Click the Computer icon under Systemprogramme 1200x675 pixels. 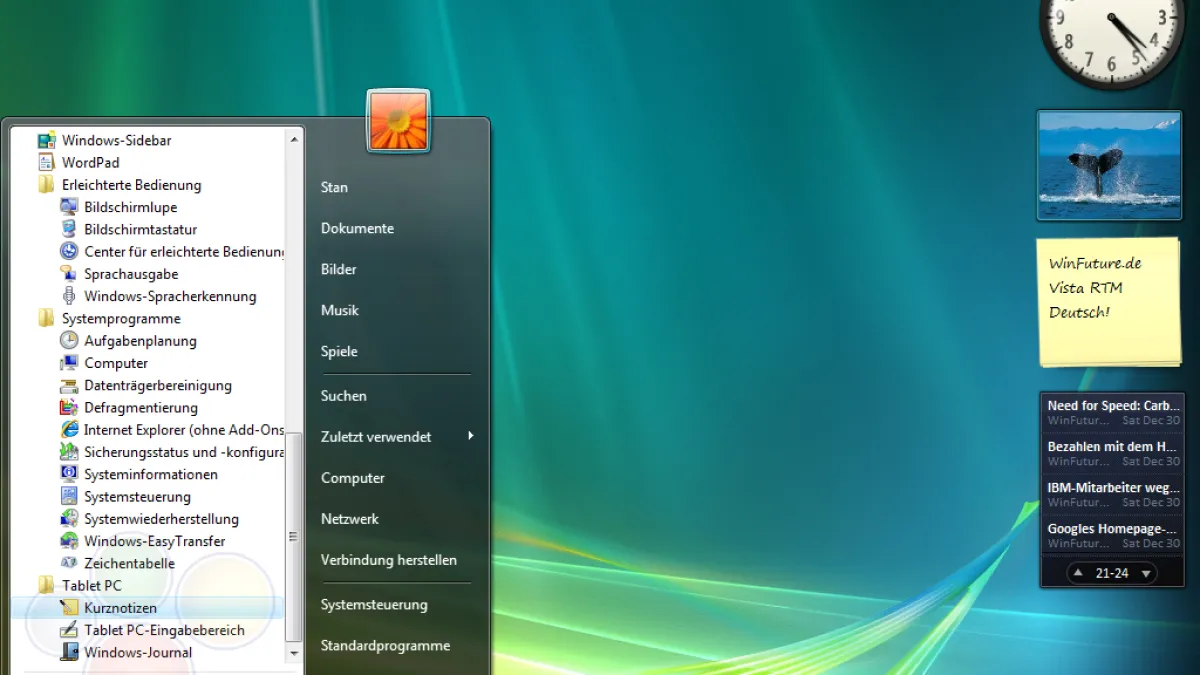[x=68, y=363]
